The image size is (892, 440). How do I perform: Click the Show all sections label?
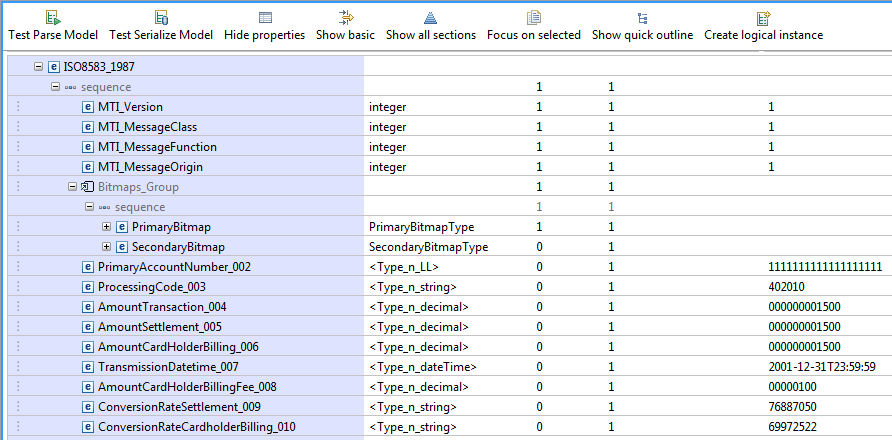[x=431, y=35]
